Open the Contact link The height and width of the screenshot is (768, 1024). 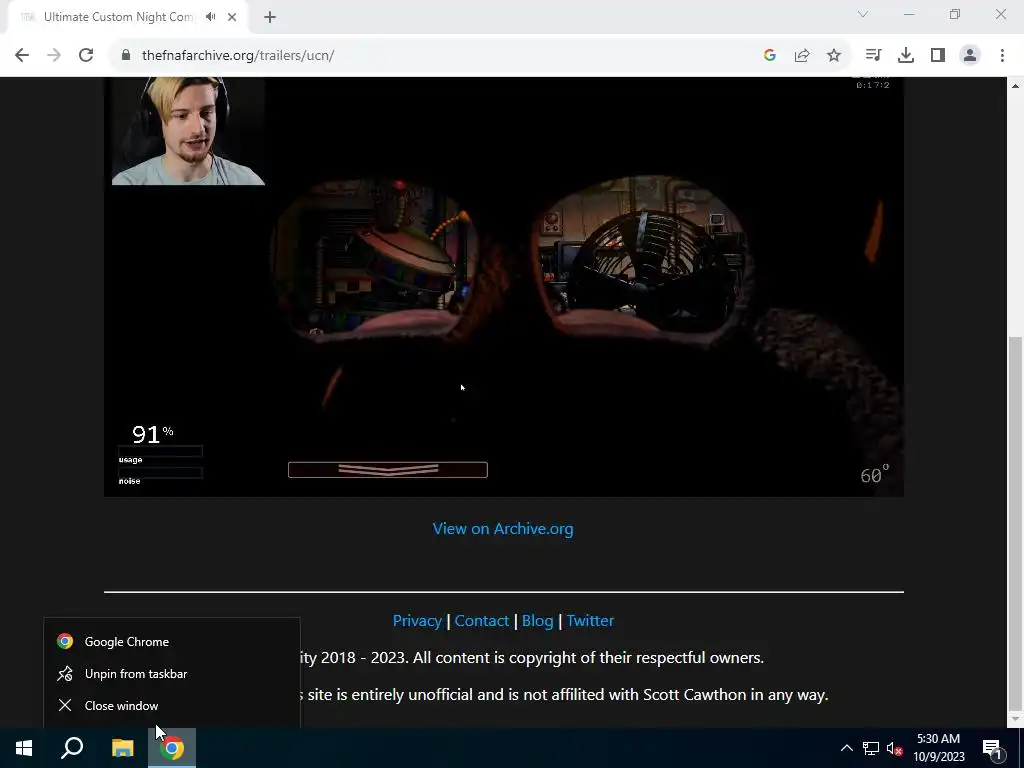point(481,620)
